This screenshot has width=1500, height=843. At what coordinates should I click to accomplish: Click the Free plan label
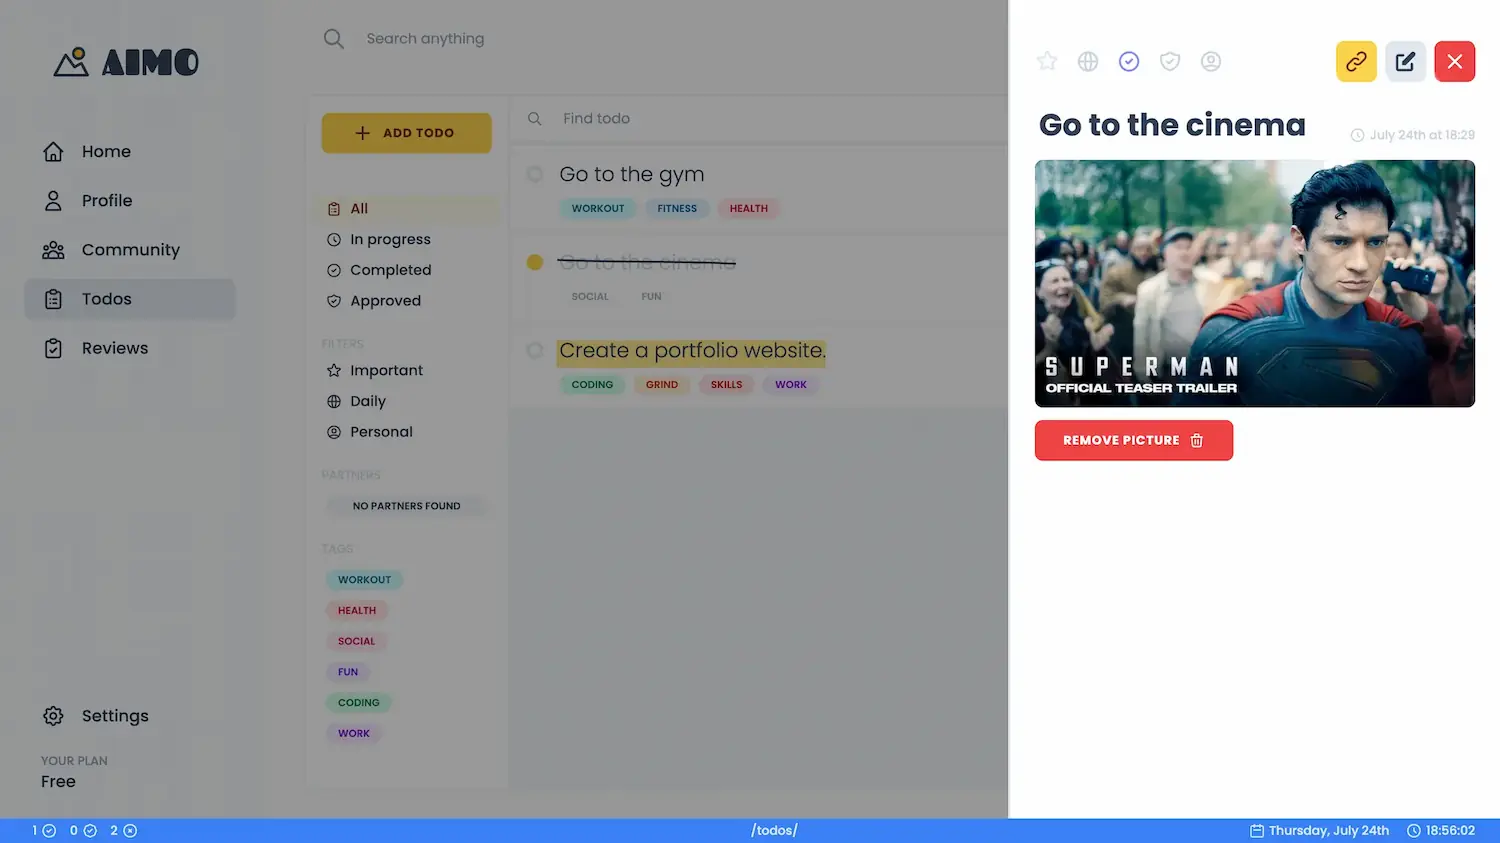coord(58,782)
